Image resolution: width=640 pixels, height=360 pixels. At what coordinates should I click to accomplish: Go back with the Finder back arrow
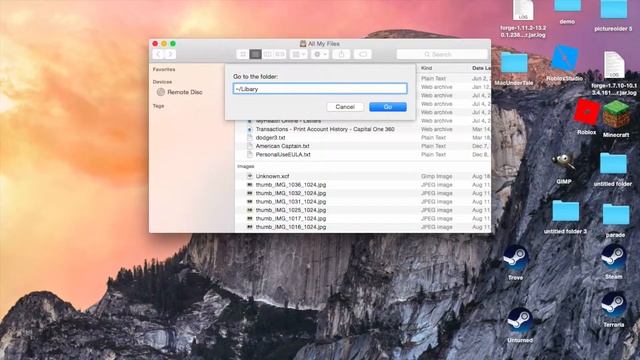[x=158, y=54]
